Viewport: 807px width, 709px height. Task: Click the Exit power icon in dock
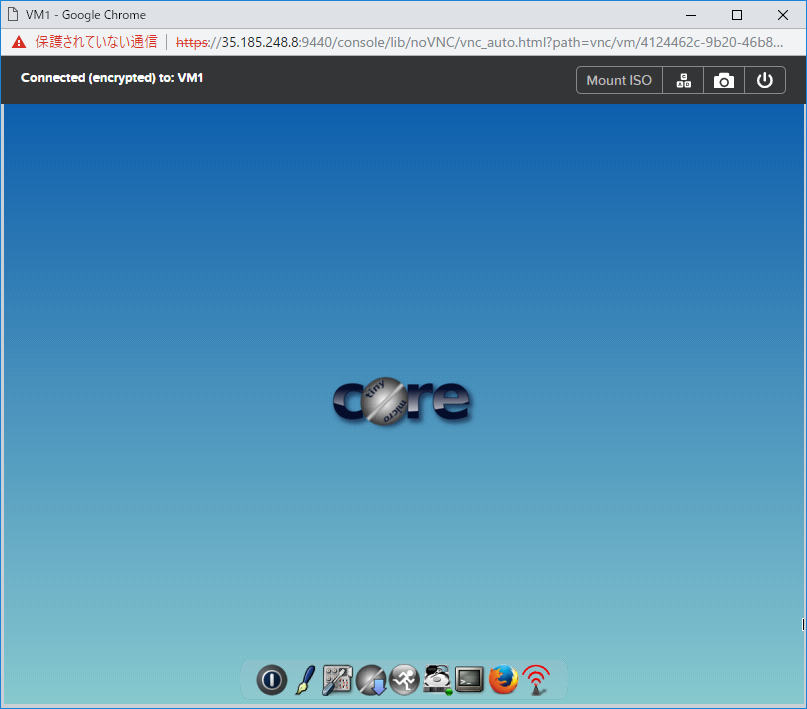pyautogui.click(x=272, y=680)
